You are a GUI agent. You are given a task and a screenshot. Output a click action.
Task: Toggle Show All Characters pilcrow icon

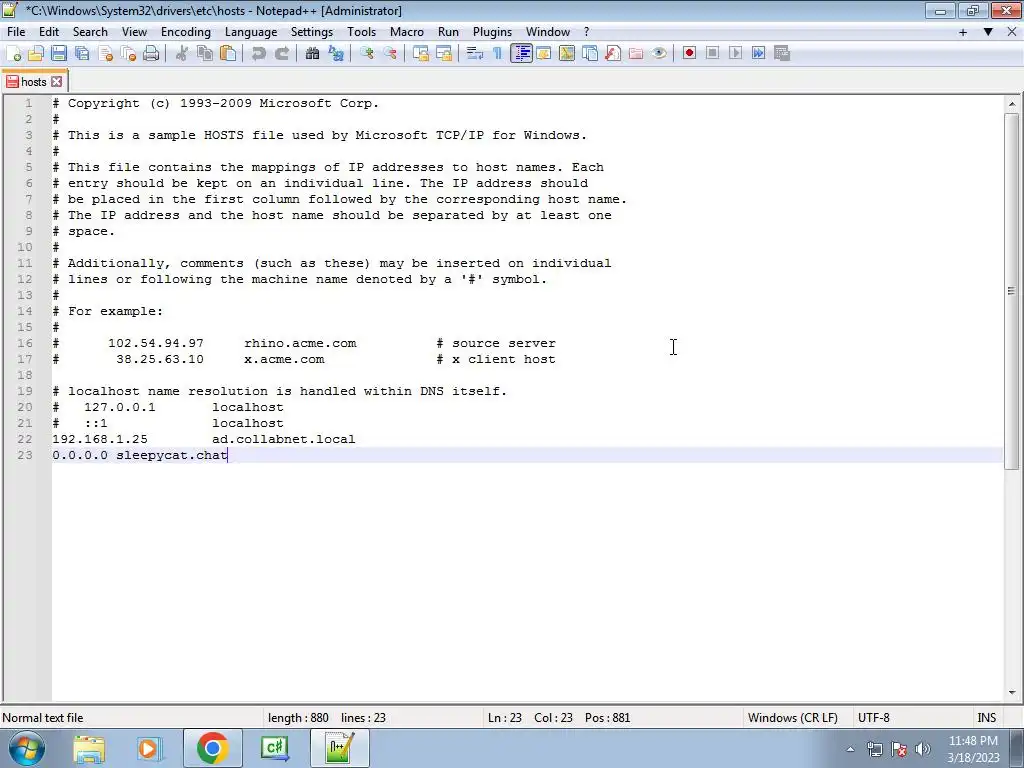pyautogui.click(x=498, y=54)
